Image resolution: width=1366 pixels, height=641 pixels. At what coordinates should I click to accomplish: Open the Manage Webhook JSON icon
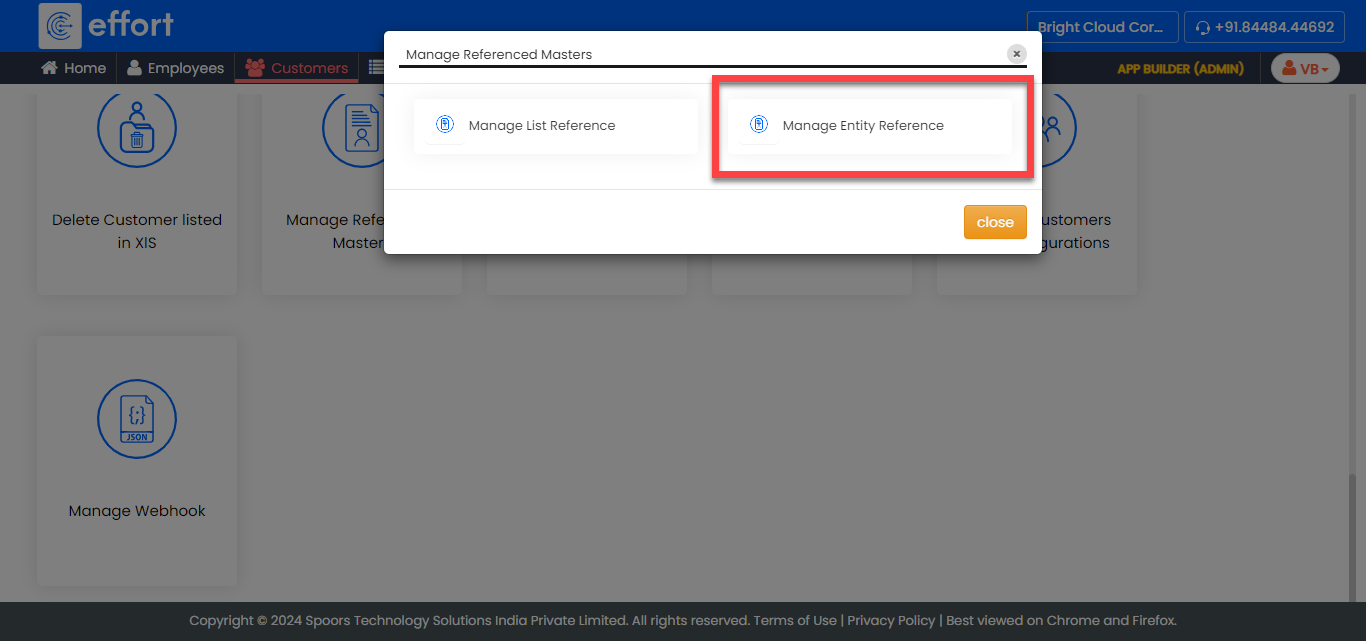(x=137, y=419)
